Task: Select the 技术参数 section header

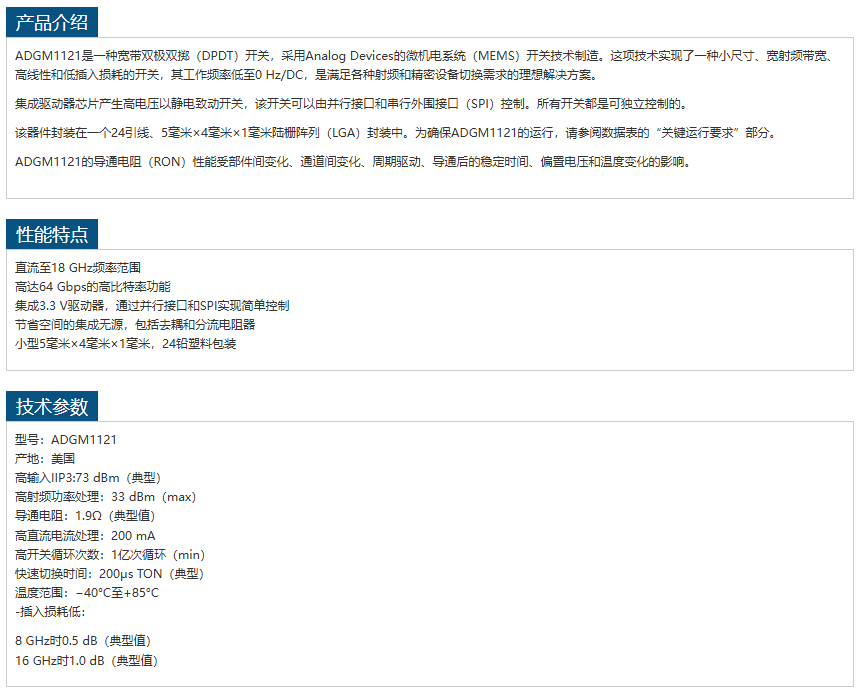Action: point(52,406)
